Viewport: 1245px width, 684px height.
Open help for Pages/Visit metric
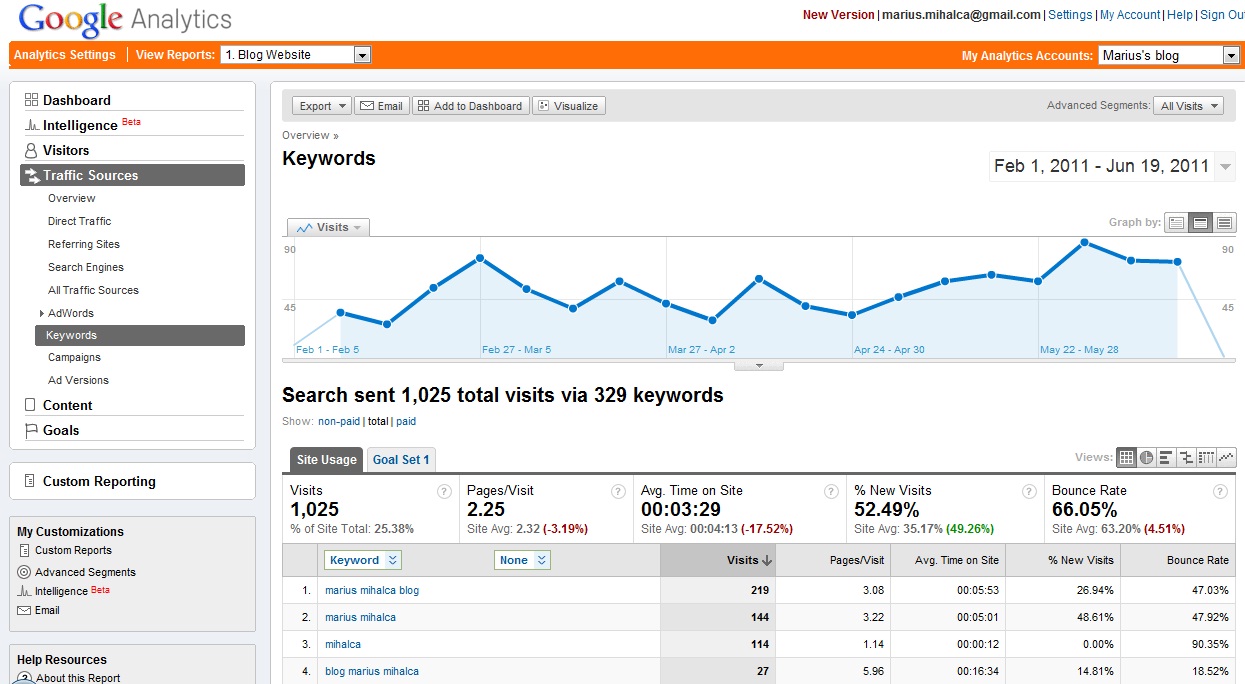click(618, 491)
